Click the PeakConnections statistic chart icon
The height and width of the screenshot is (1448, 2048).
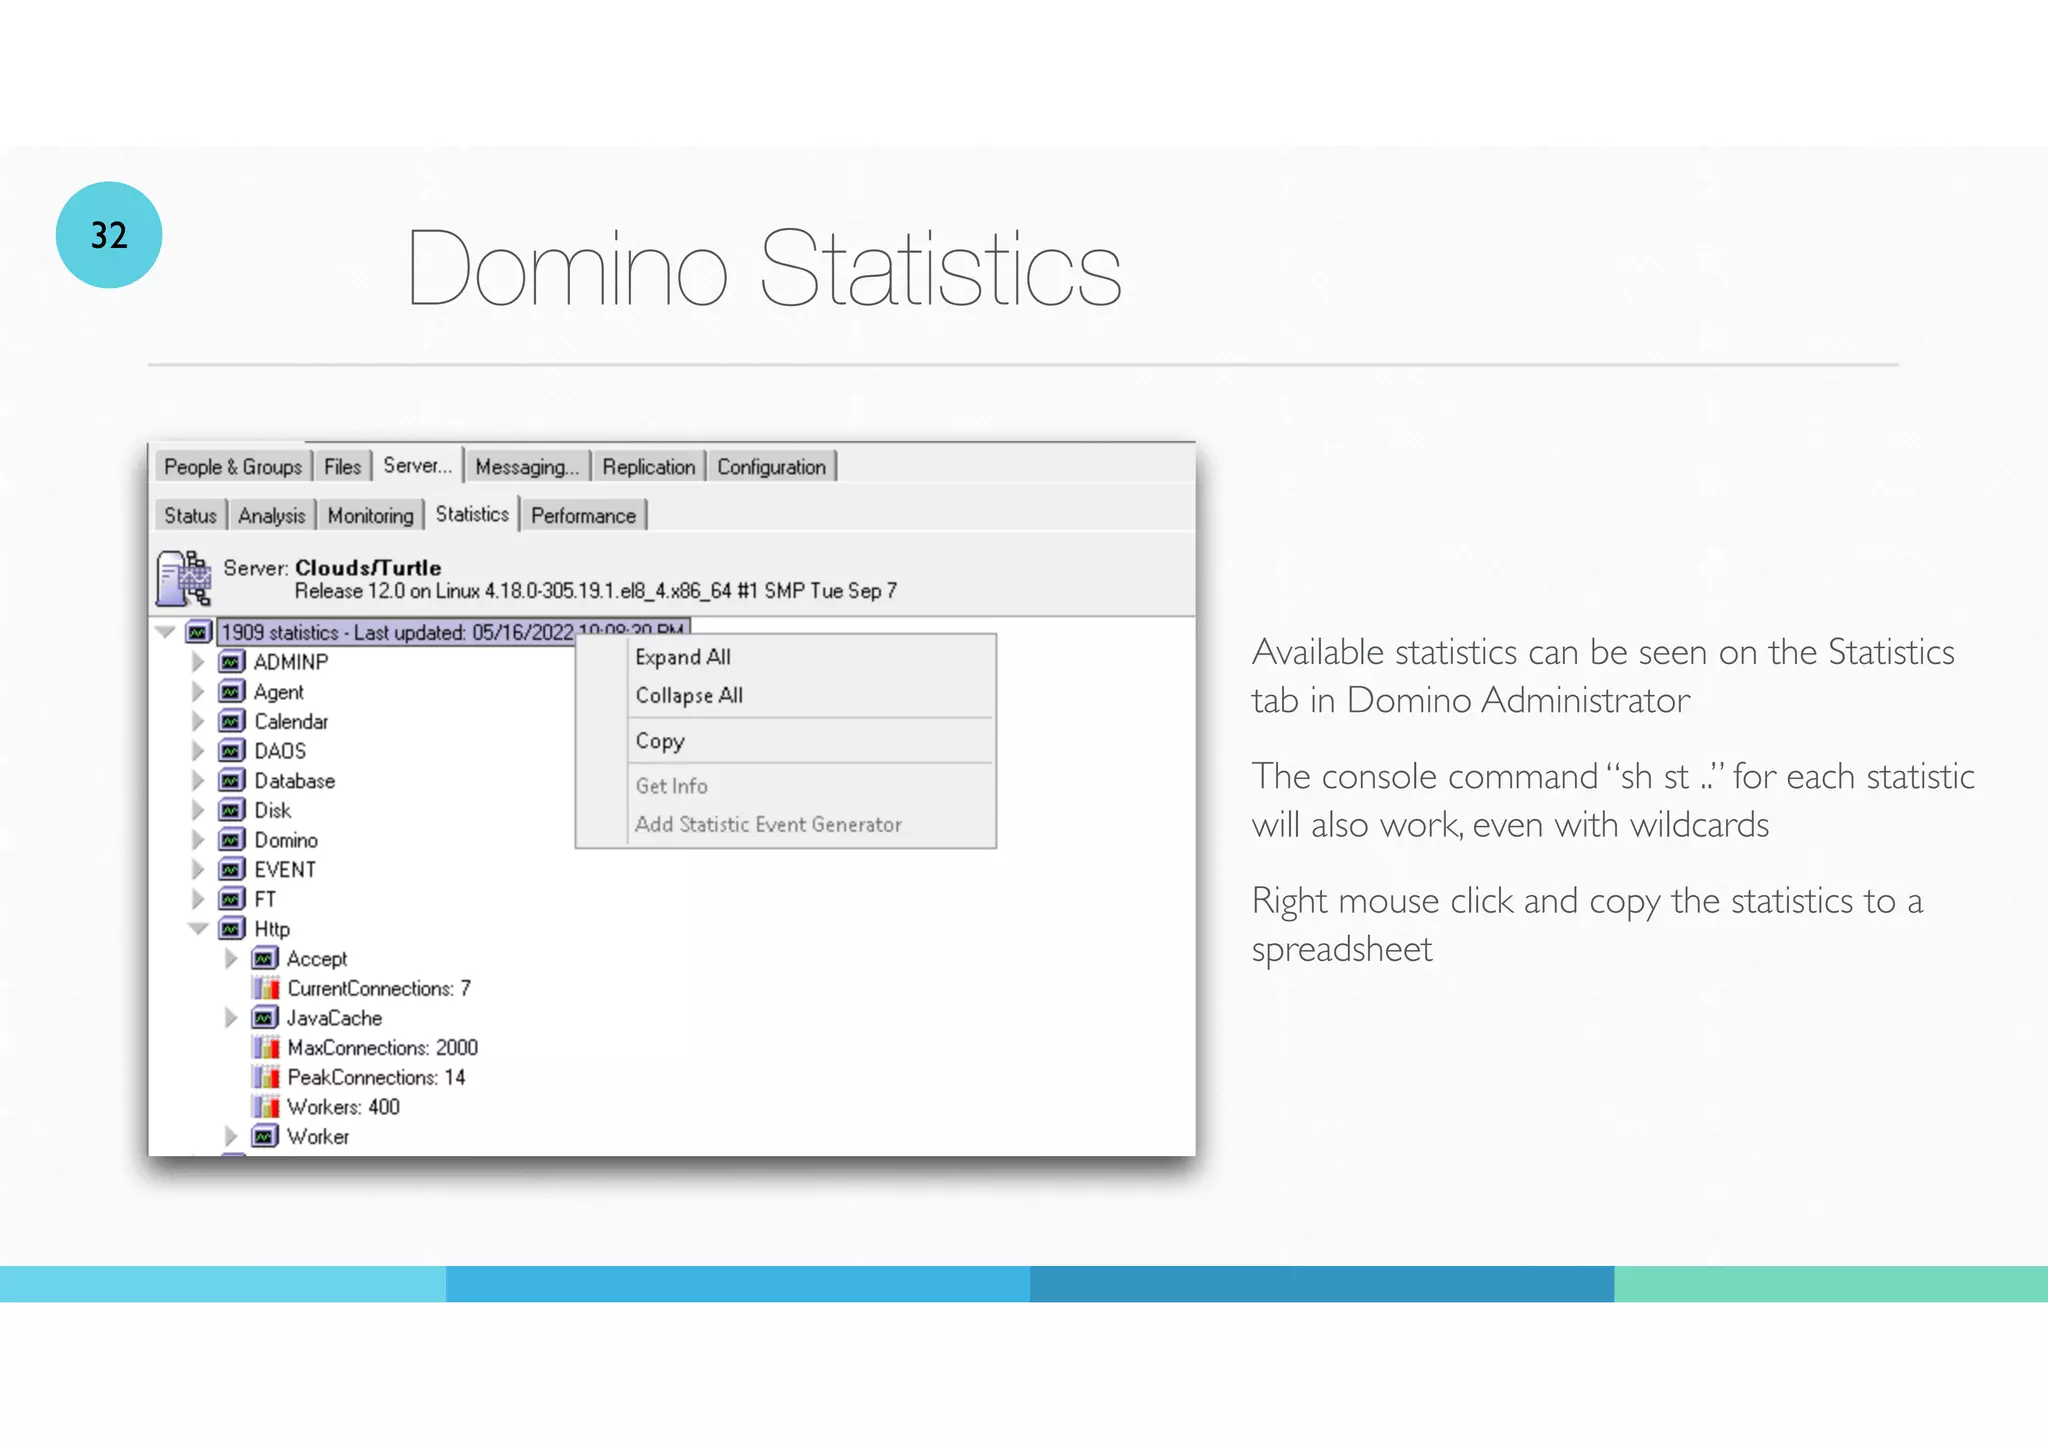(266, 1077)
